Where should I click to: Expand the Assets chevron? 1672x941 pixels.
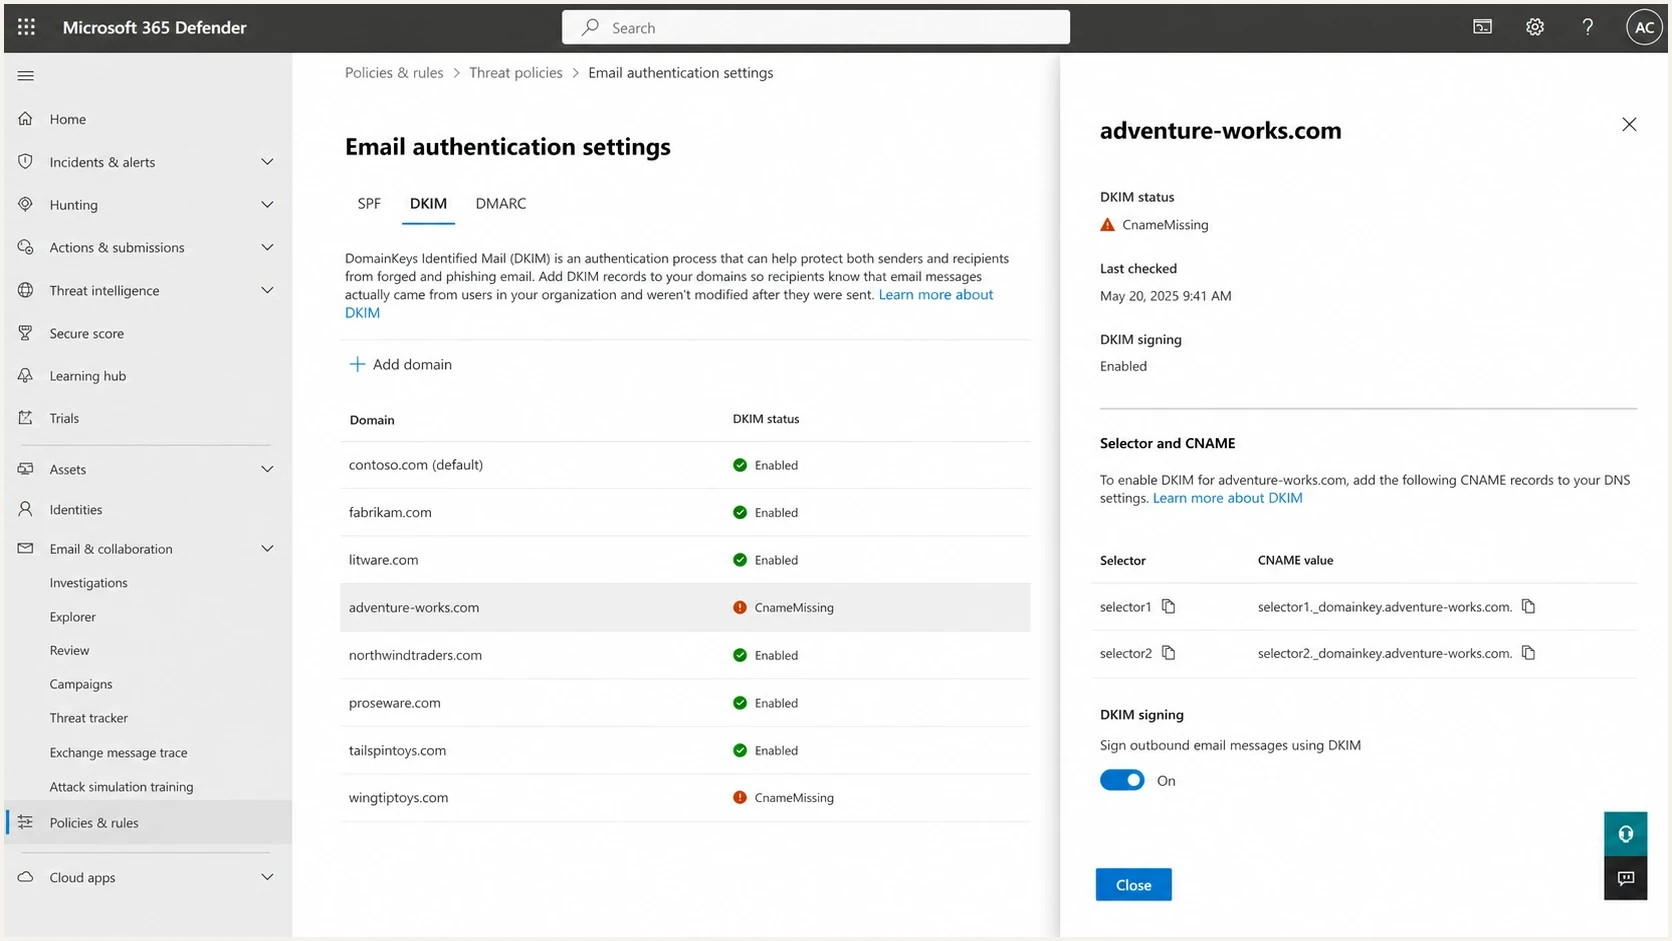[x=267, y=469]
